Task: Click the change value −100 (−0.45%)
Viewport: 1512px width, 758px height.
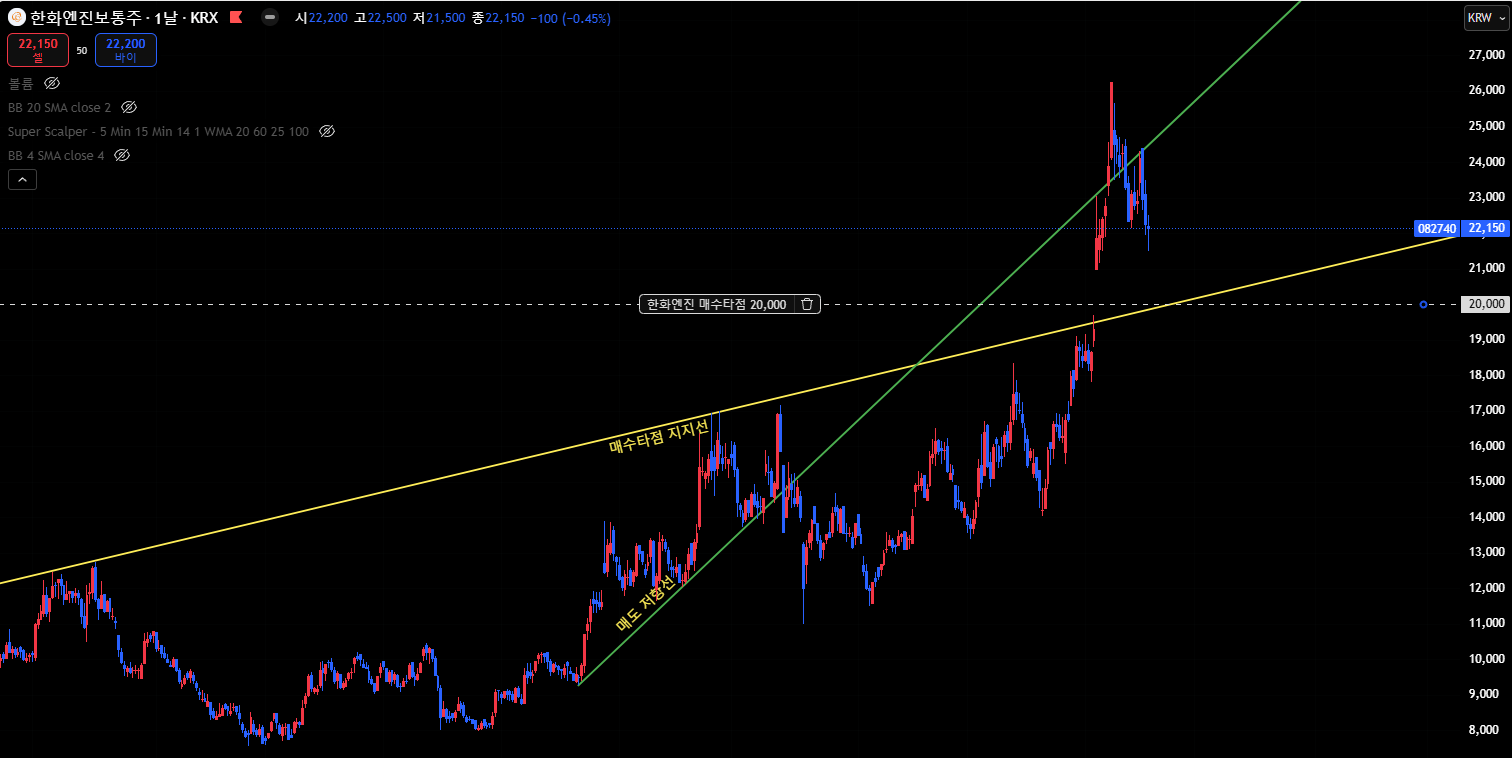Action: tap(570, 18)
